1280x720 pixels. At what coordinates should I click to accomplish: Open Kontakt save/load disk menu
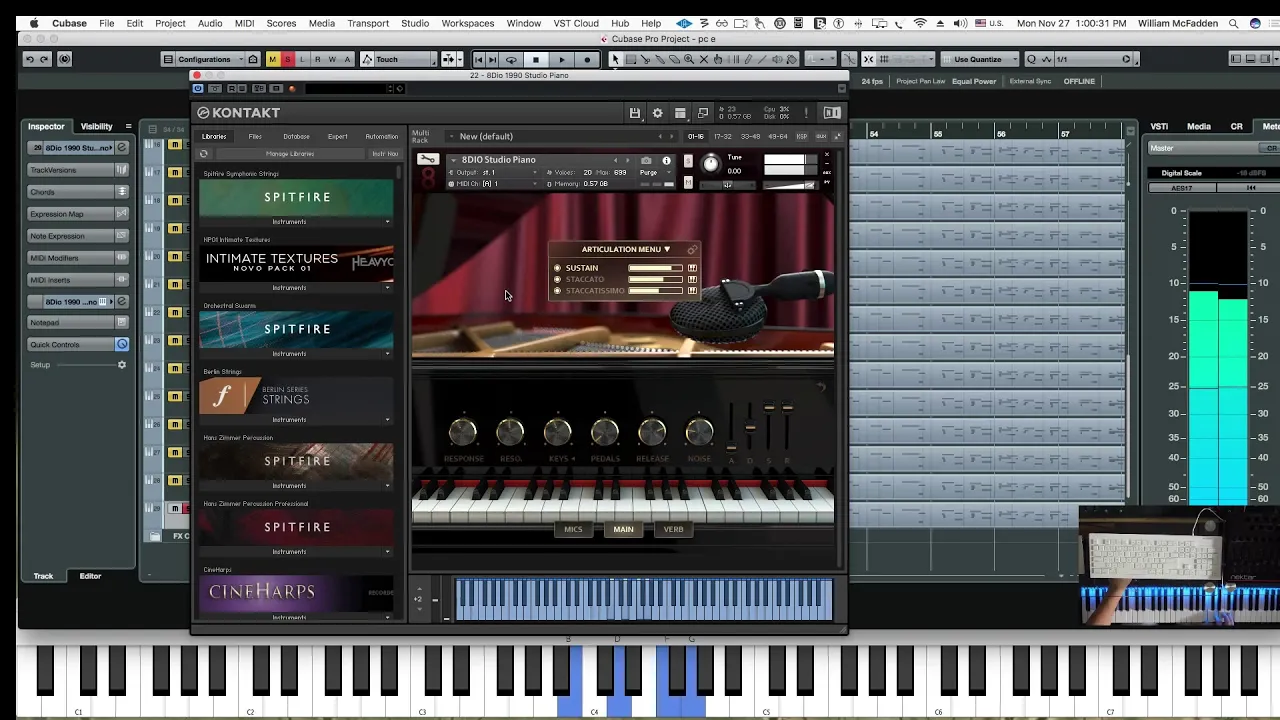coord(634,113)
